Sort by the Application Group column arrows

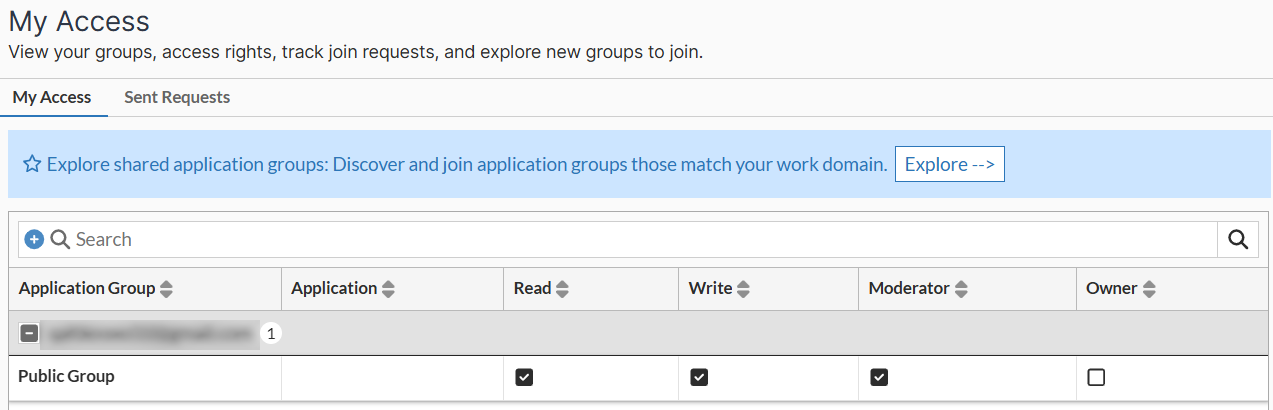(x=167, y=289)
